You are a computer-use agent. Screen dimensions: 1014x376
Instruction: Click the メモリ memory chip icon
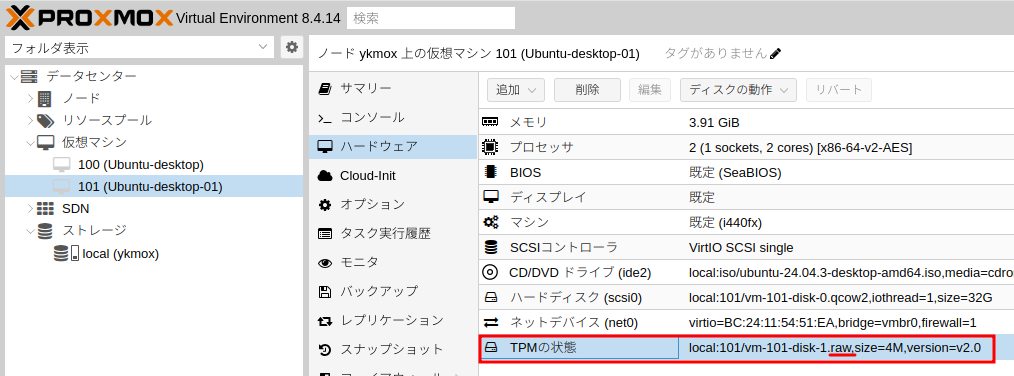point(491,122)
